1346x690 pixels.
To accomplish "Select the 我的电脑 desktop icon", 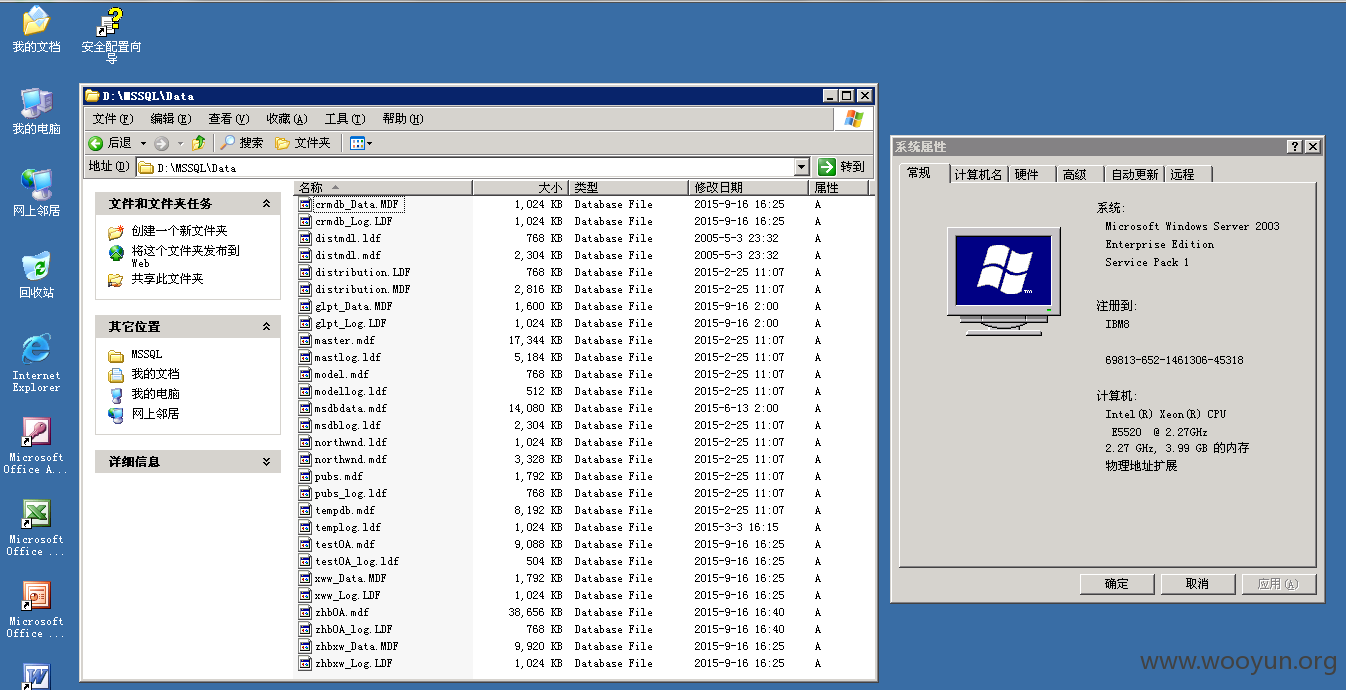I will (x=36, y=111).
